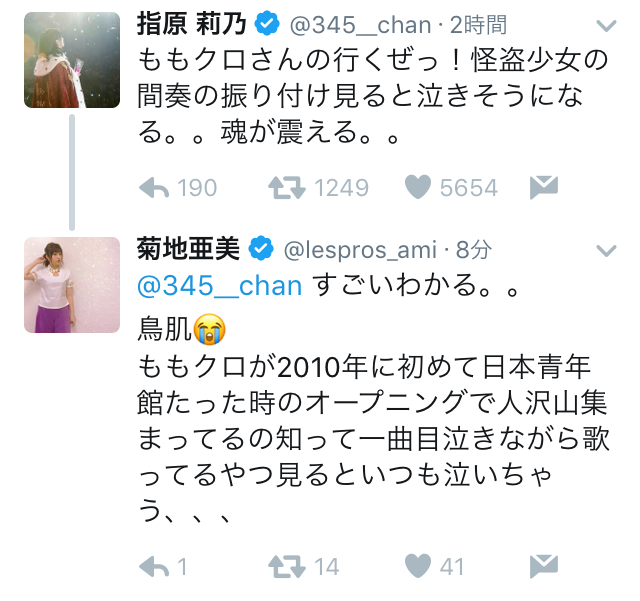Tap the display name 指原 莉乃
The width and height of the screenshot is (640, 602).
191,24
